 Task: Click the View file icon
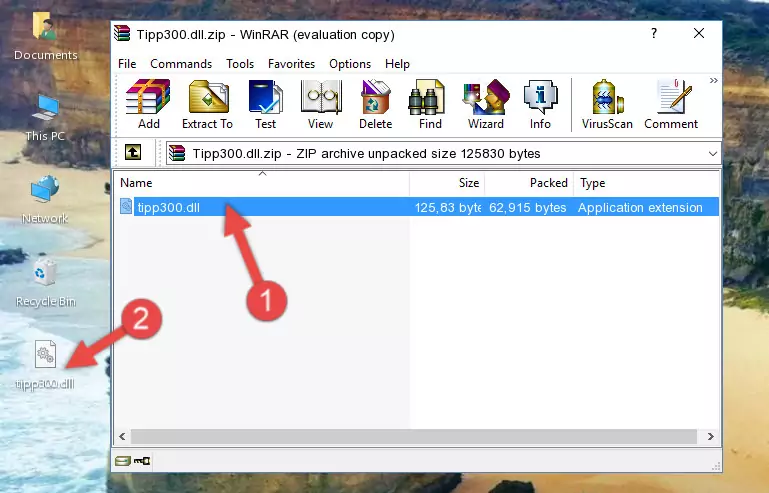coord(321,104)
